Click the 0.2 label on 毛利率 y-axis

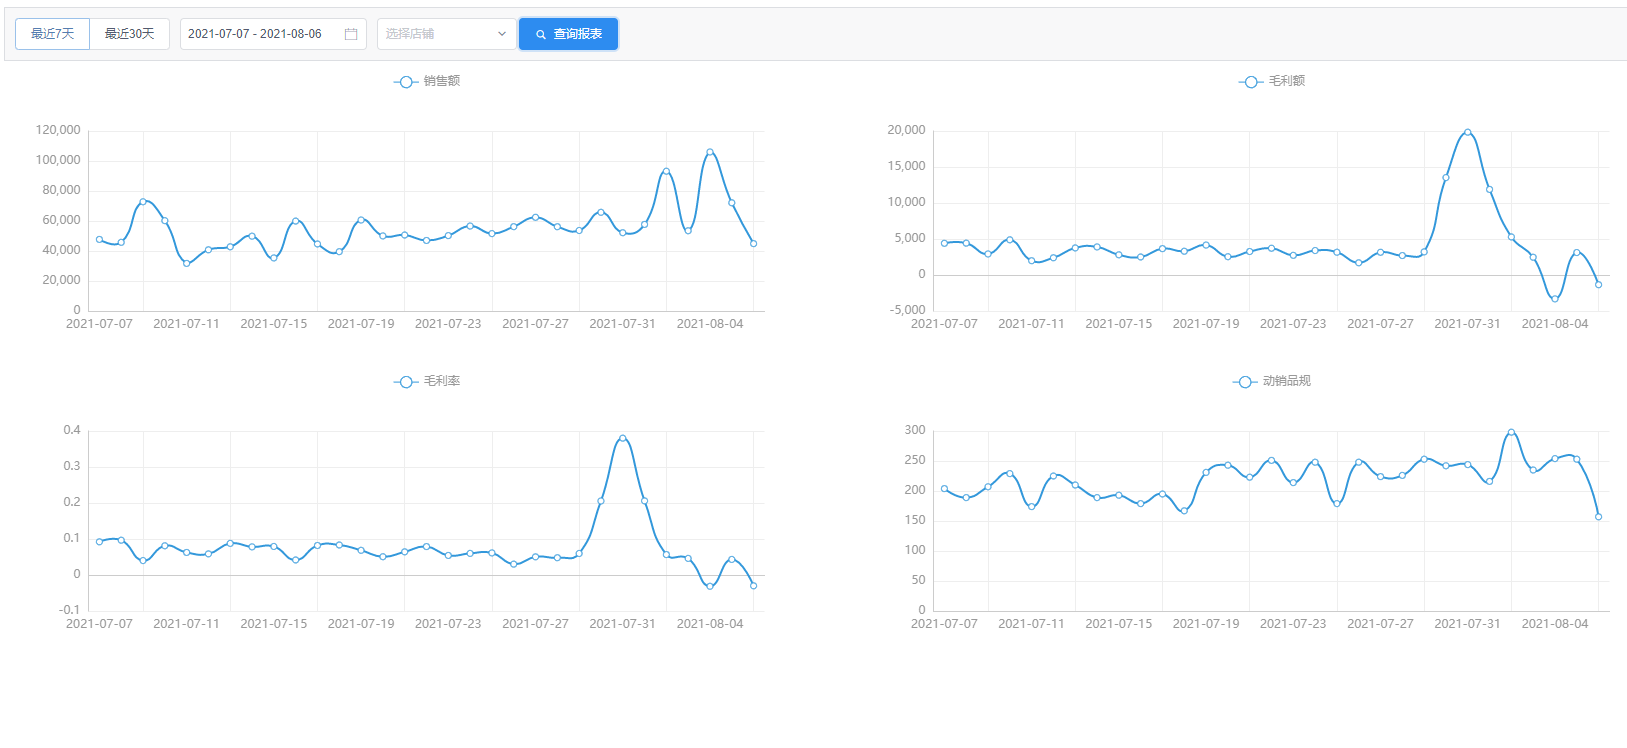(x=72, y=502)
